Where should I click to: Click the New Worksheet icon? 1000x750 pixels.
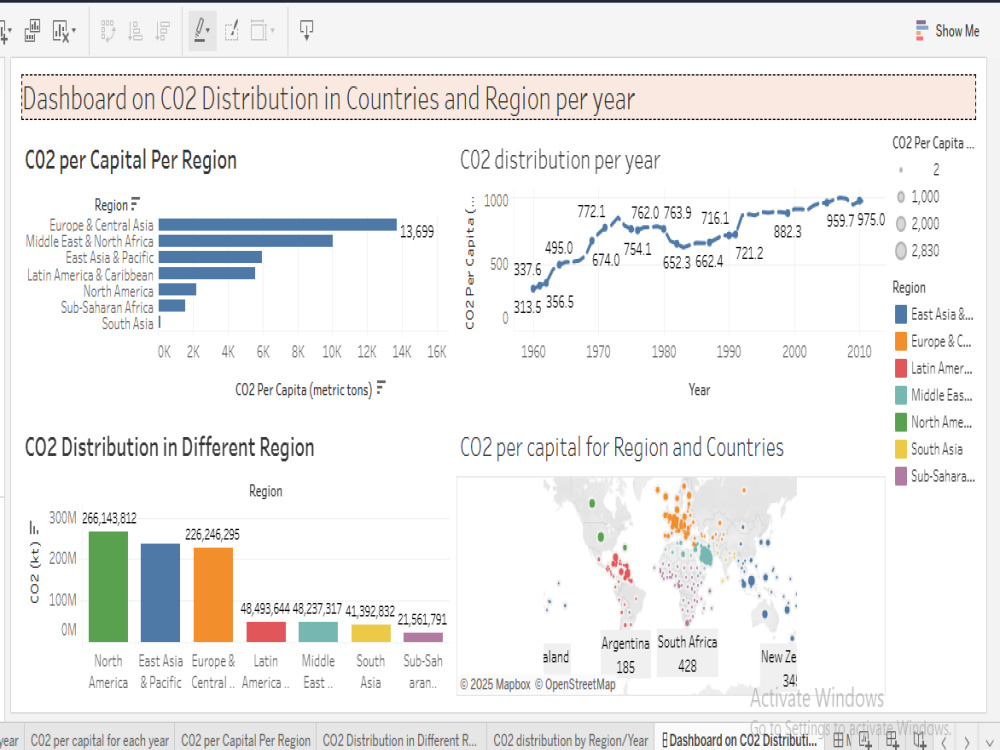[865, 740]
